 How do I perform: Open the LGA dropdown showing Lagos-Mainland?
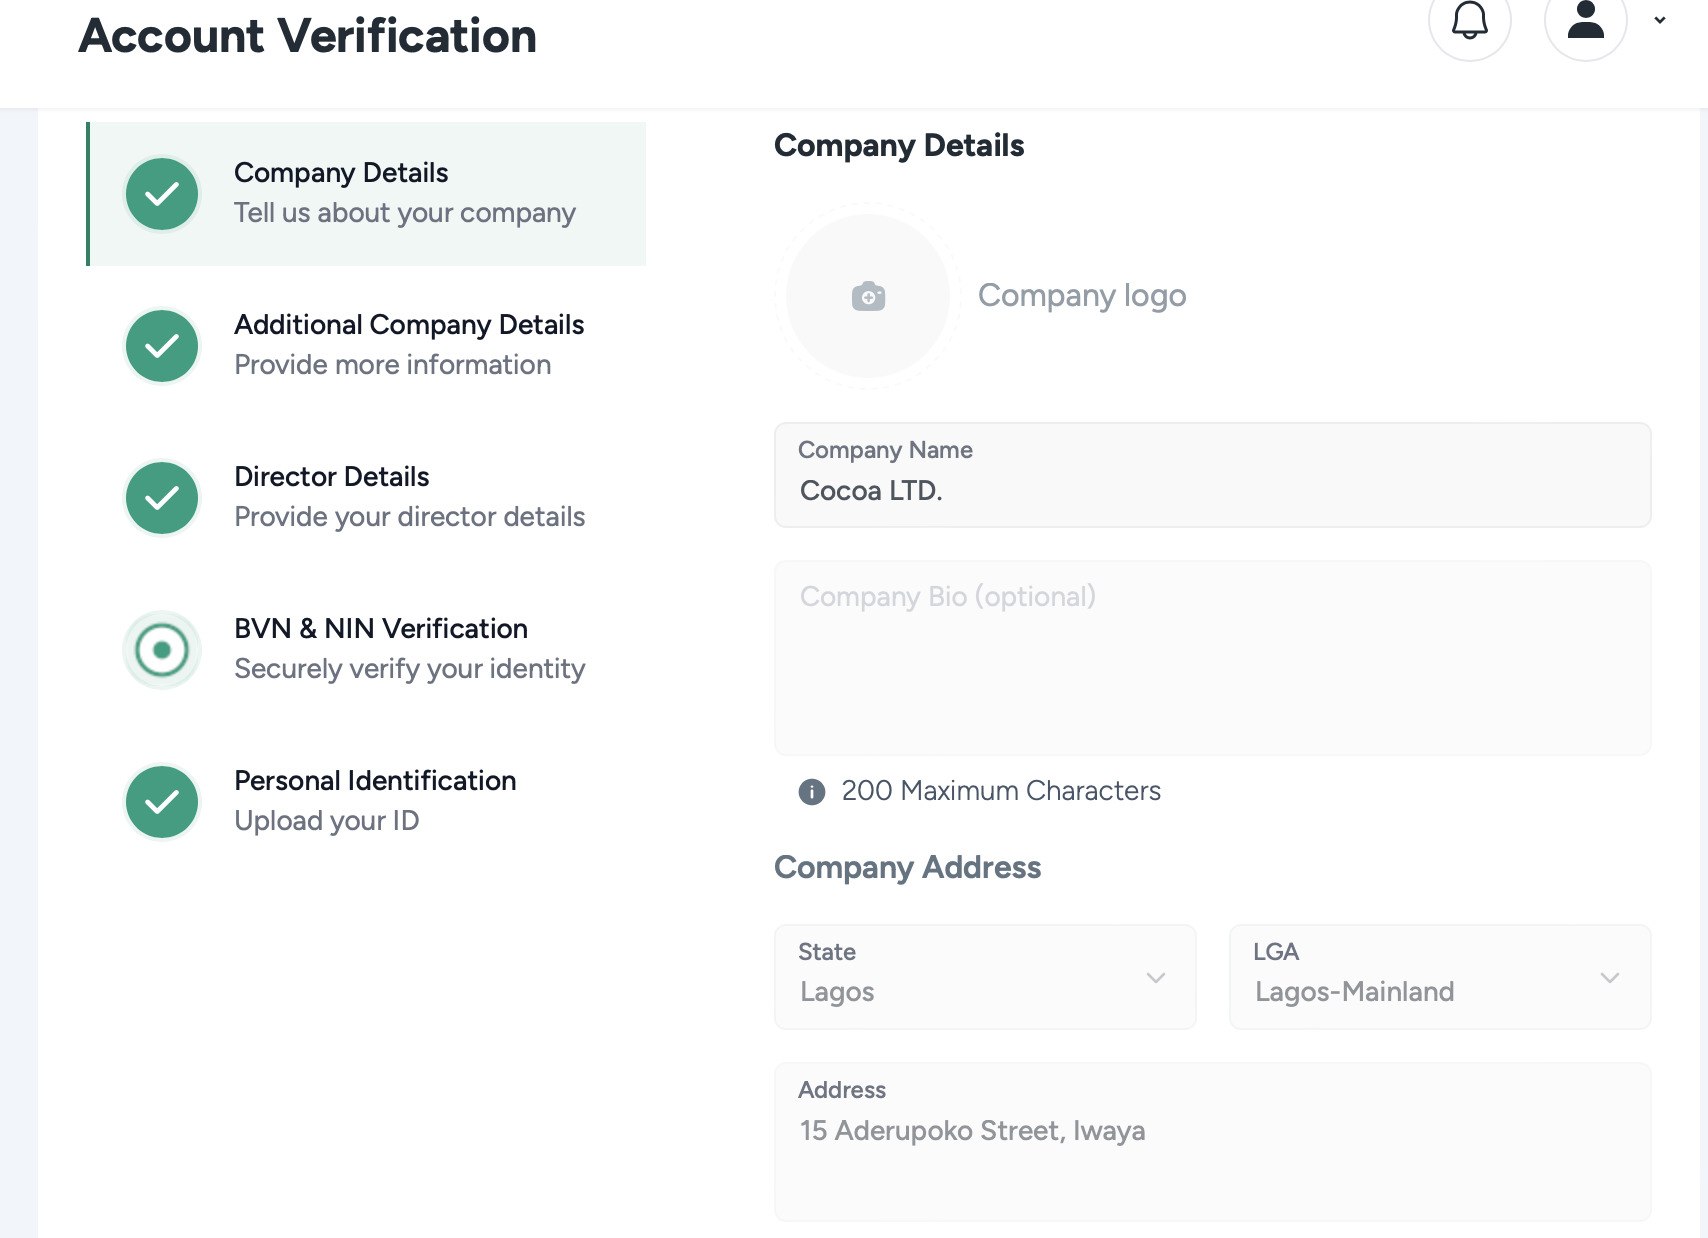click(x=1439, y=977)
